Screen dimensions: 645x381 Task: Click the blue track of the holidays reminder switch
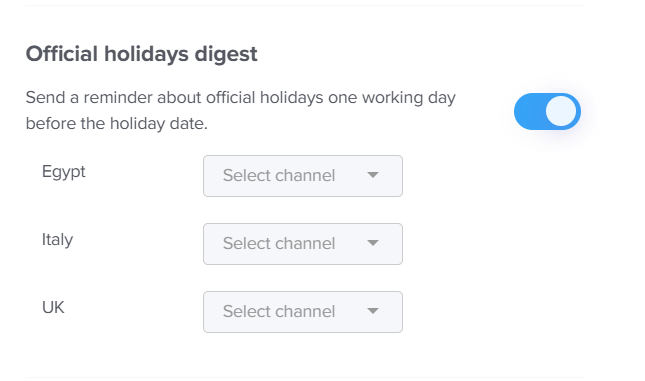529,112
